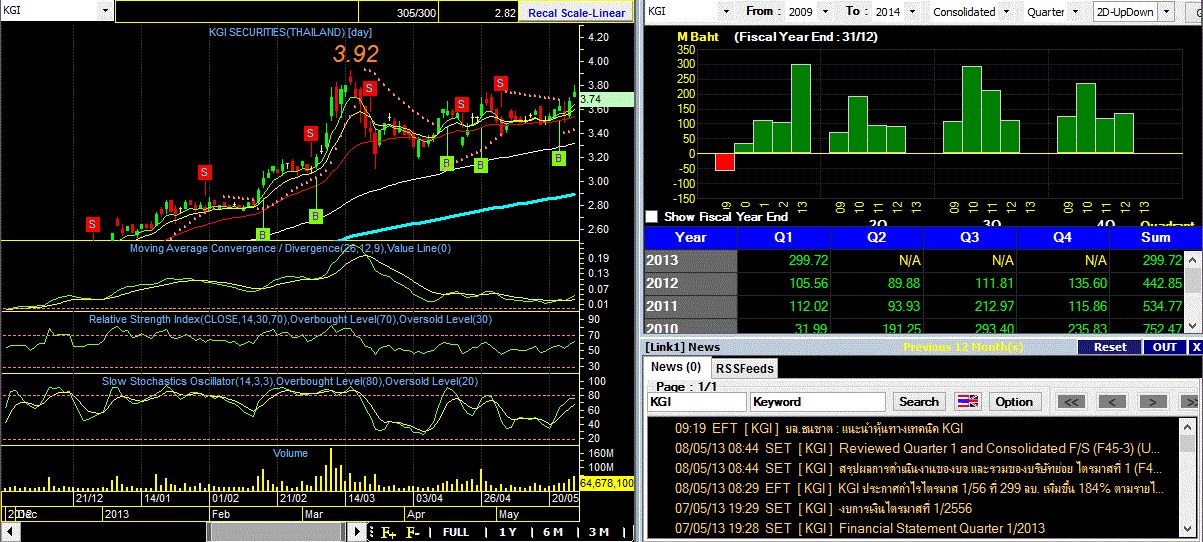Open news 'Reviewed Quarter 1 and Consolidated F/S'
Image resolution: width=1203 pixels, height=542 pixels.
[x=917, y=447]
